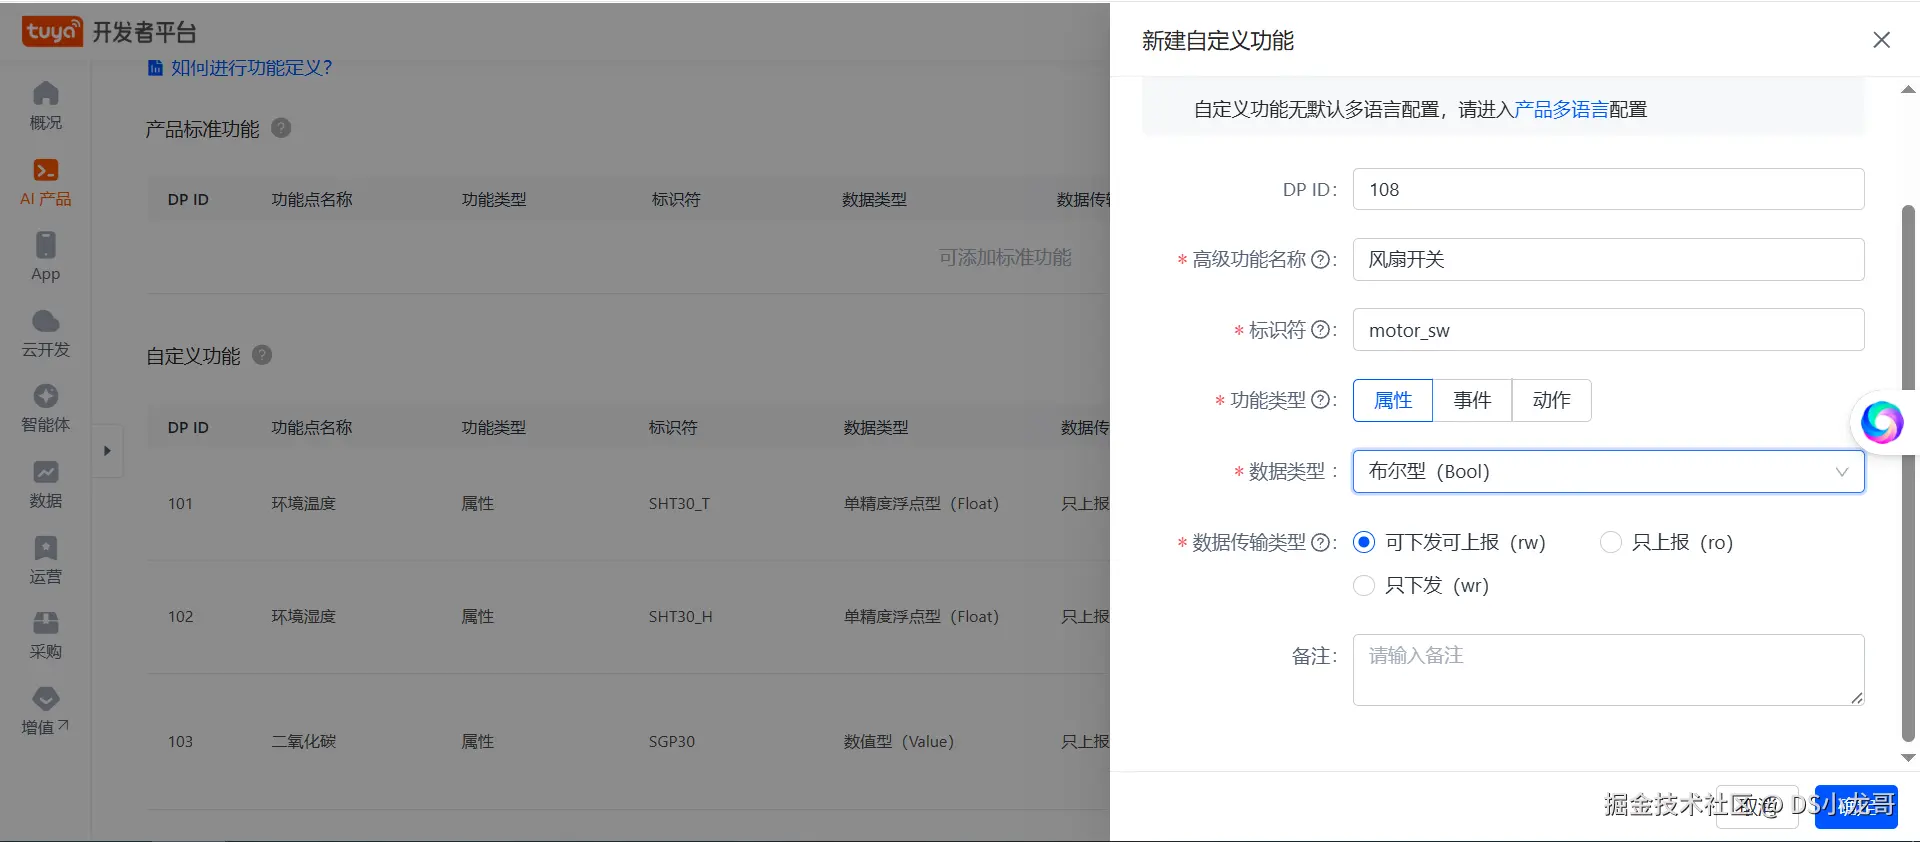Click the 备注 remarks textarea
1920x842 pixels.
1608,670
